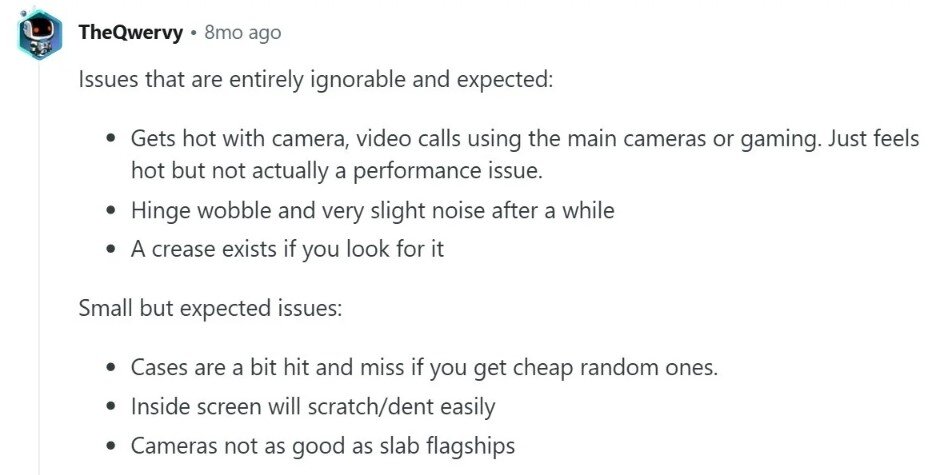Click the bullet dot before 'Inside screen will scratch'
This screenshot has height=475, width=932.
(x=111, y=407)
